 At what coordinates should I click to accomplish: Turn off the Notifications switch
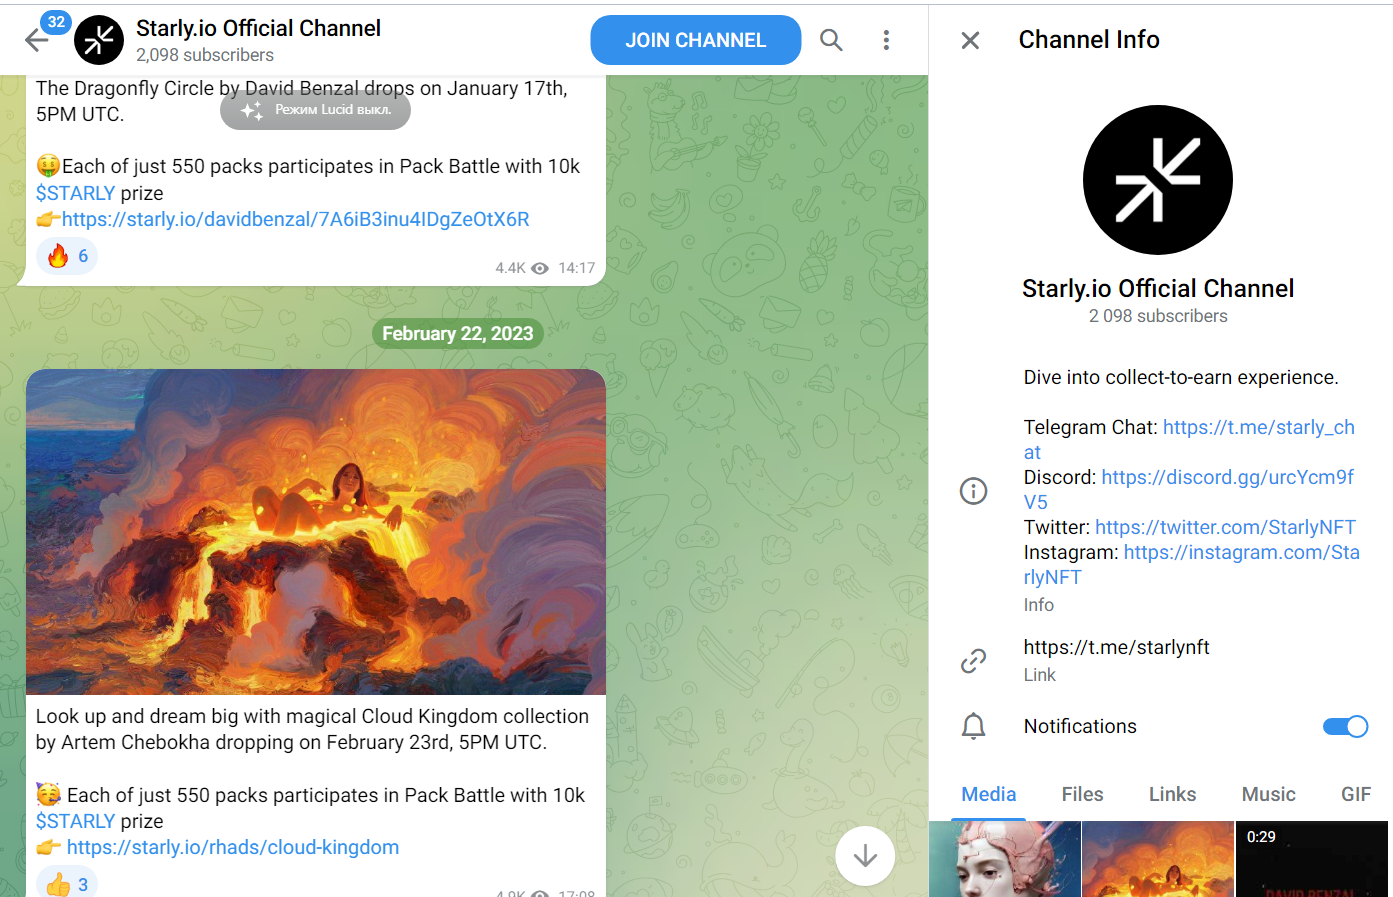point(1345,726)
